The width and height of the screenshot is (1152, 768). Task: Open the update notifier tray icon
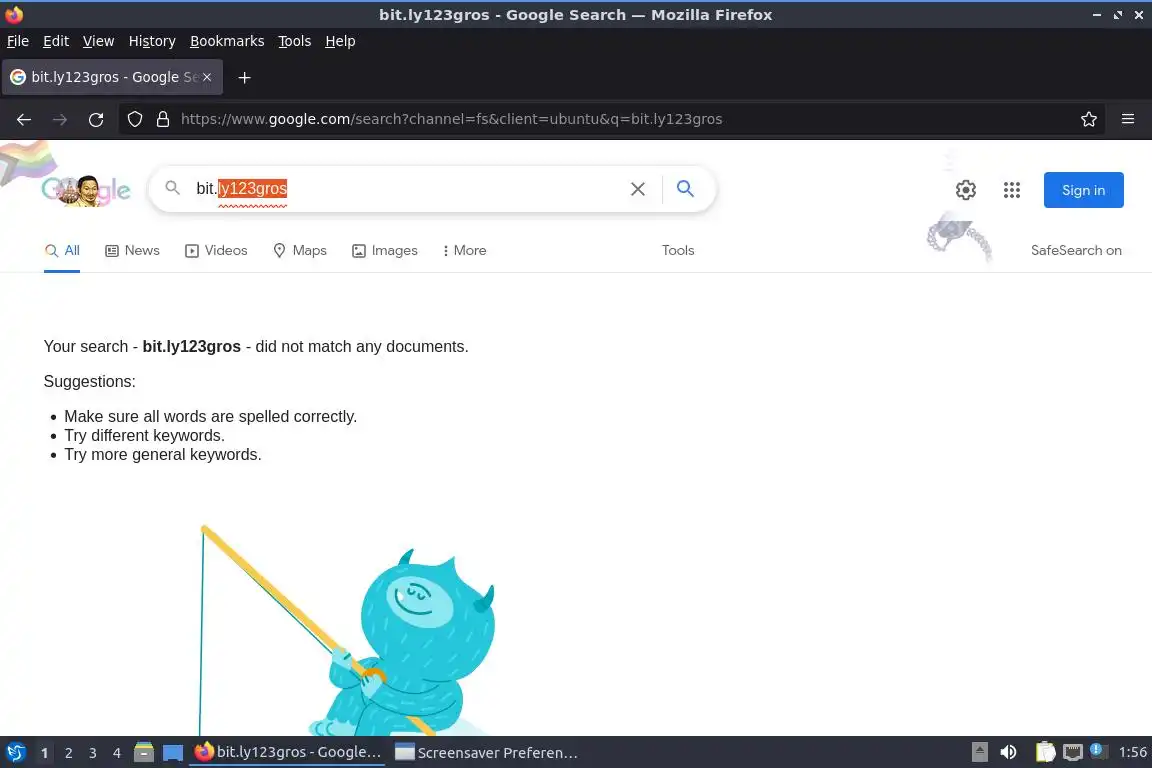click(1097, 750)
